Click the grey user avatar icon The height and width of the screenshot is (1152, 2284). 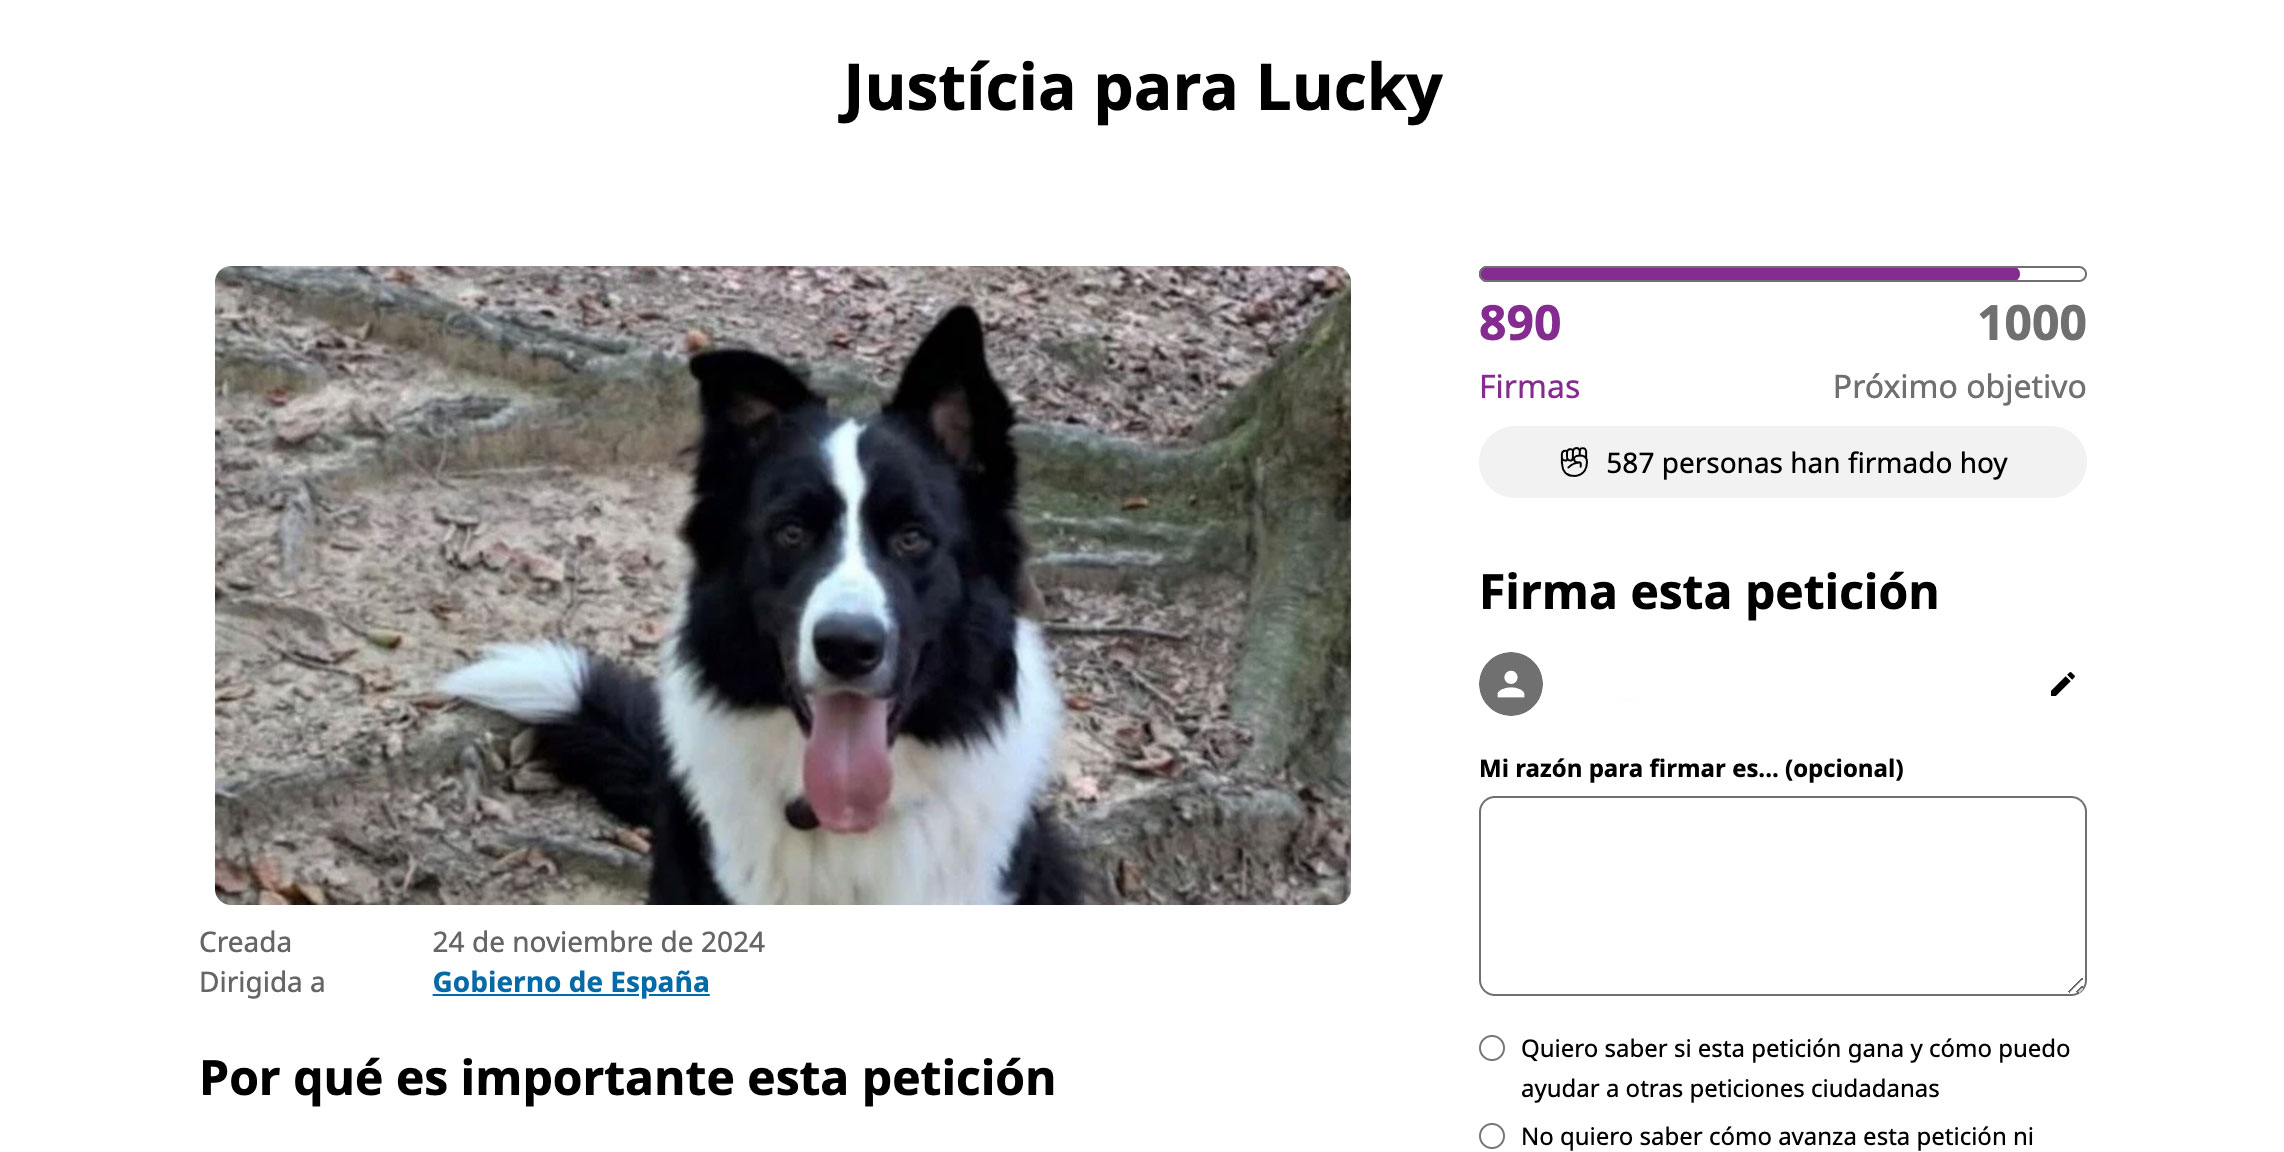click(1510, 684)
